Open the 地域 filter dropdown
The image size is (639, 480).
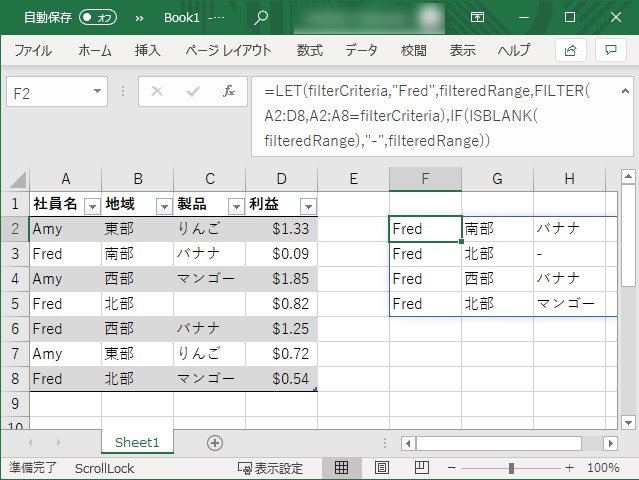coord(164,206)
